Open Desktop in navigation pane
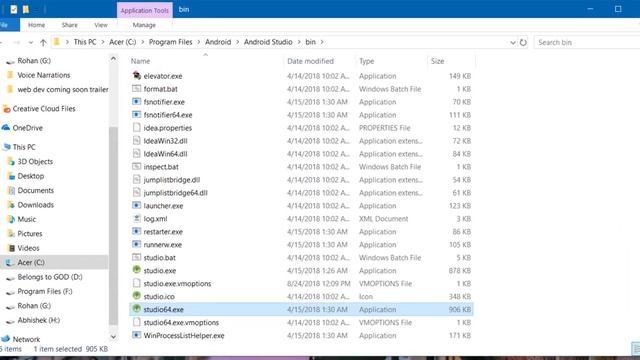 (x=31, y=176)
